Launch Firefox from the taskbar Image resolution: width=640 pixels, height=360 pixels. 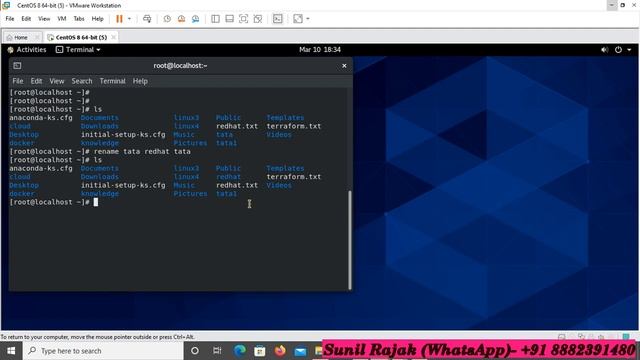click(280, 351)
